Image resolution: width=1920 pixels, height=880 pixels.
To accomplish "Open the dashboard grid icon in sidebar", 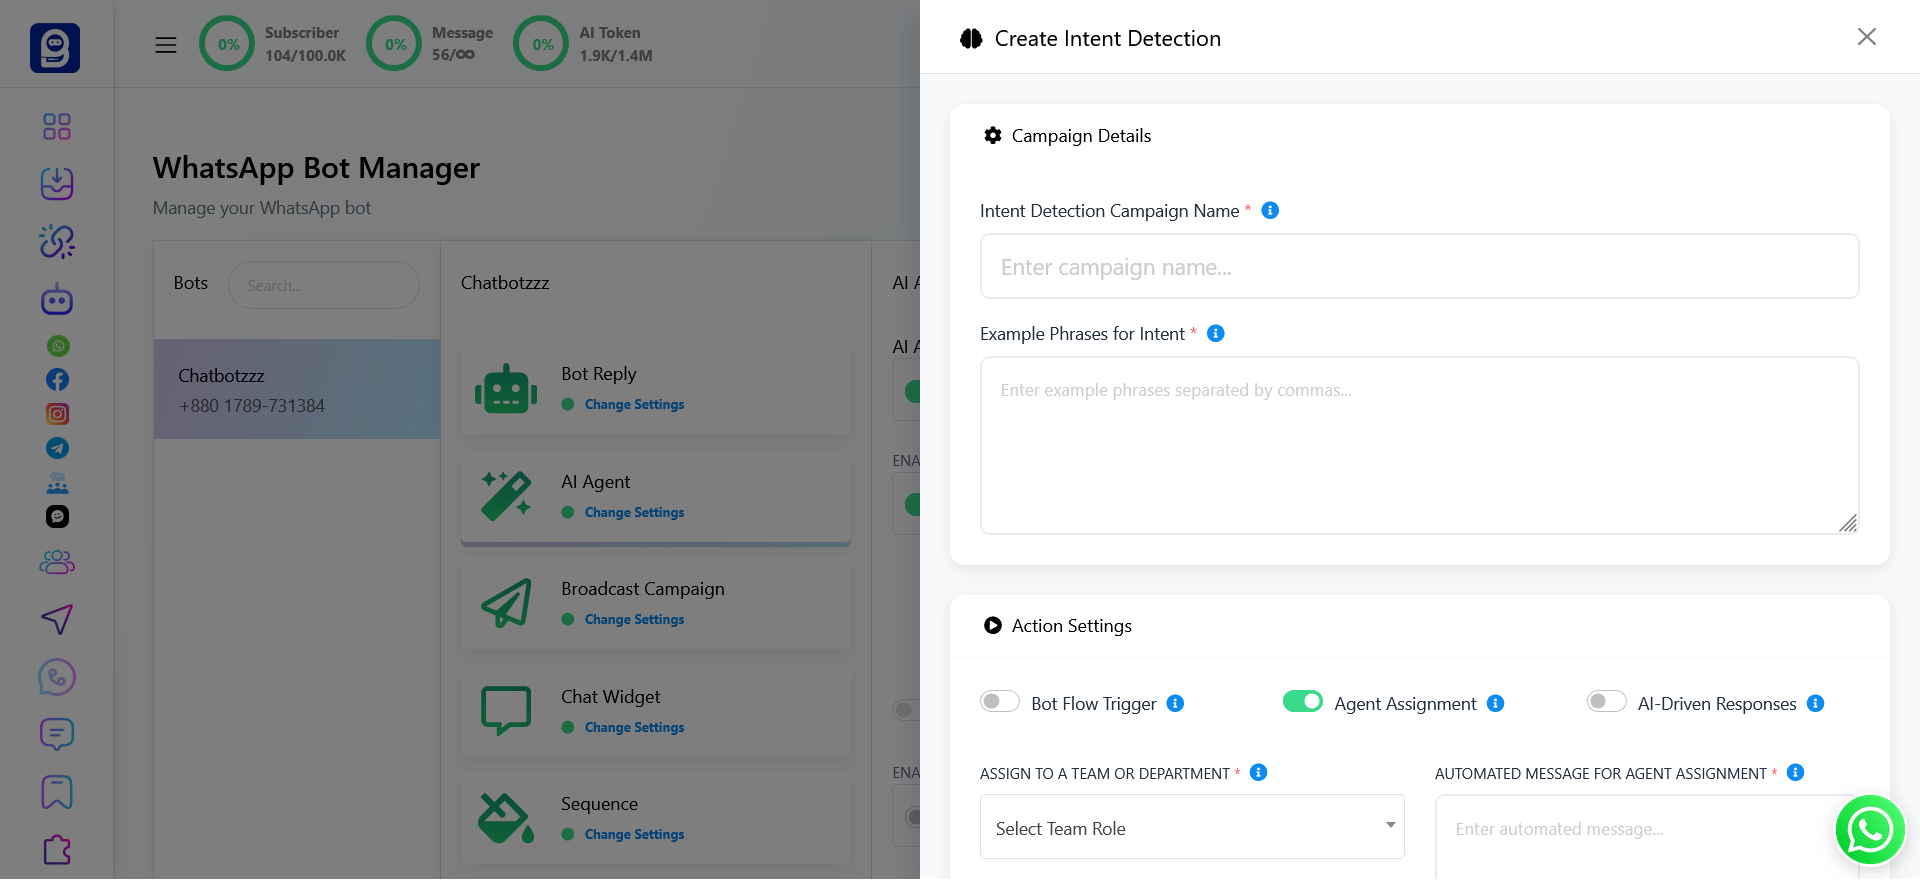I will 57,126.
